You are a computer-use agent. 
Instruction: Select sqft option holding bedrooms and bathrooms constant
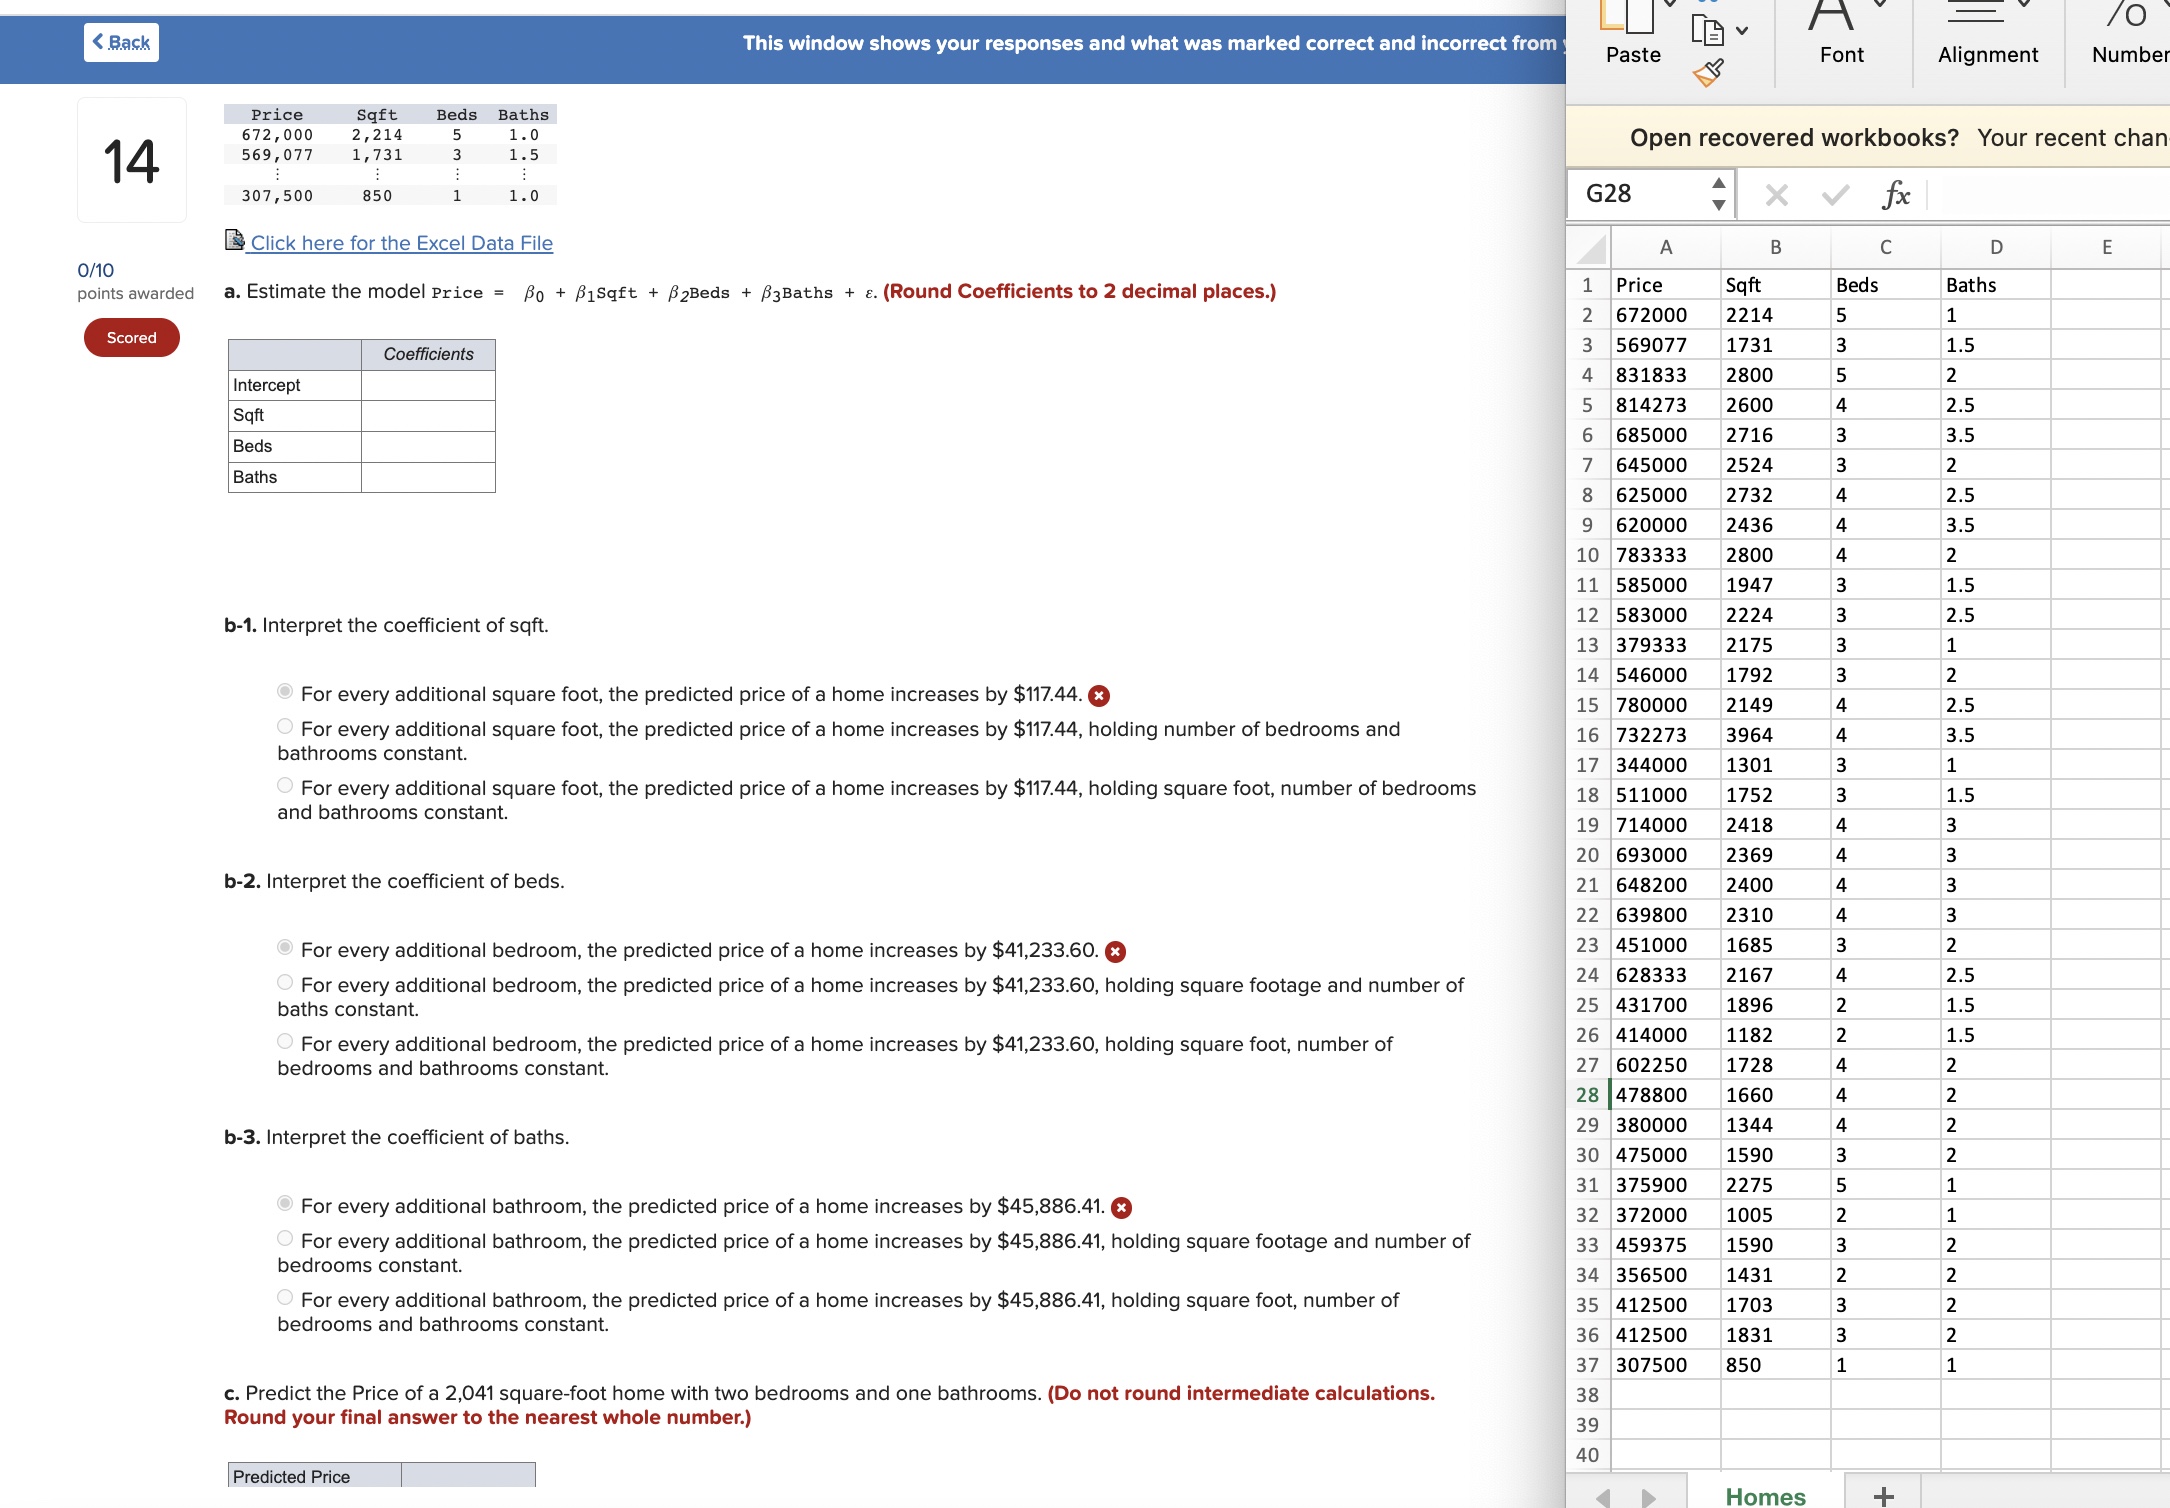click(x=285, y=727)
